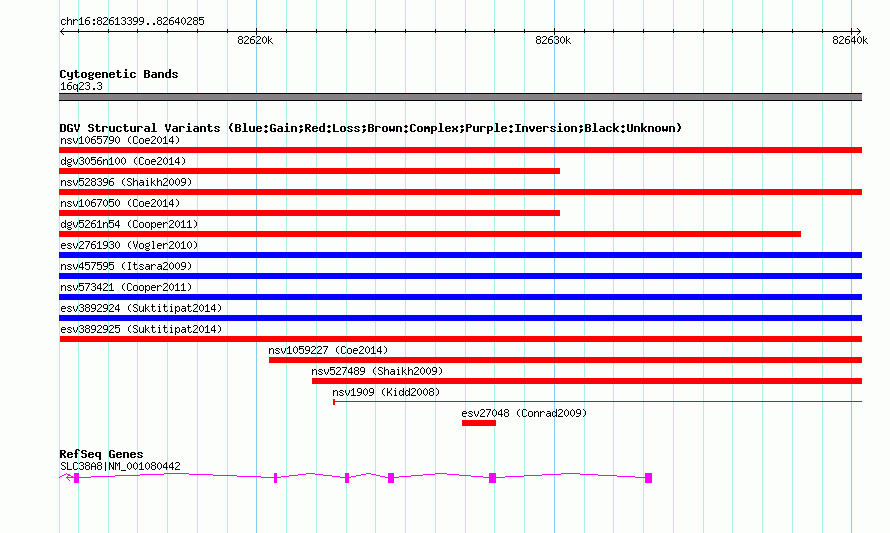Click the nsv527489 (Shaikh2009) label
This screenshot has width=890, height=533.
[377, 371]
